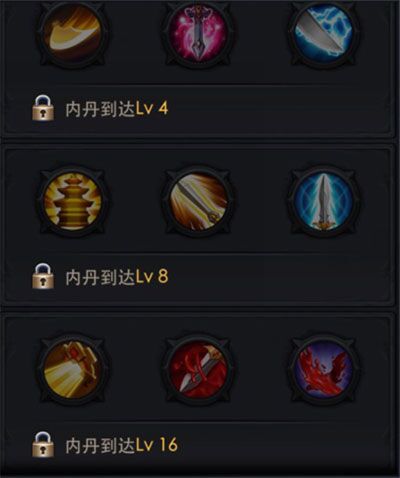
Task: Click the 内丹到达Lv 16 unlock requirement text
Action: [121, 445]
